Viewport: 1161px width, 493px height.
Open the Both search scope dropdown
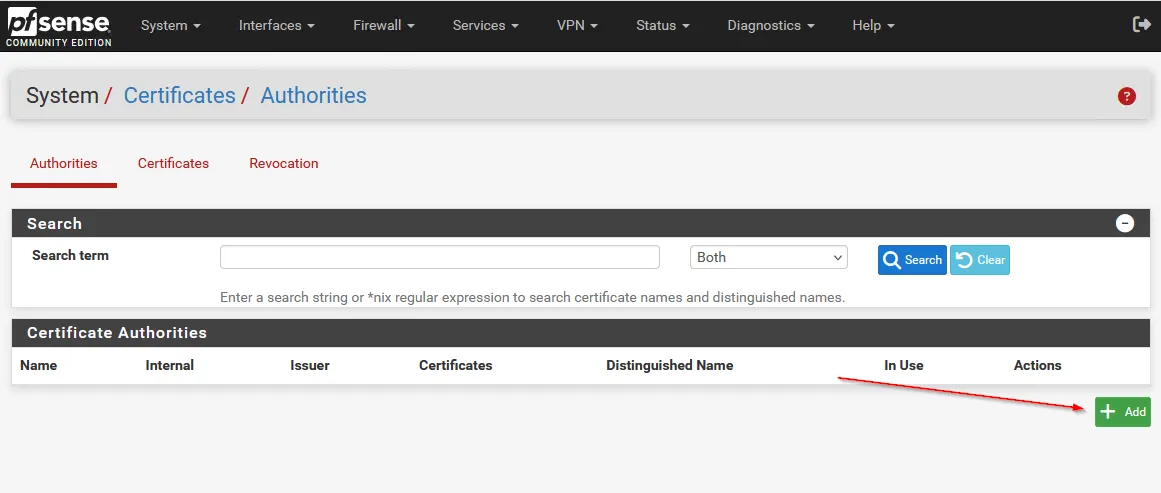pos(768,257)
